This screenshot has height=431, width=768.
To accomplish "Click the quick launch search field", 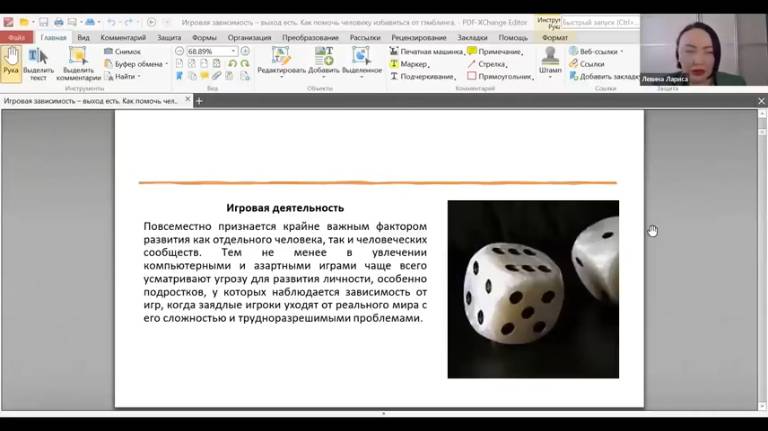I will point(600,22).
